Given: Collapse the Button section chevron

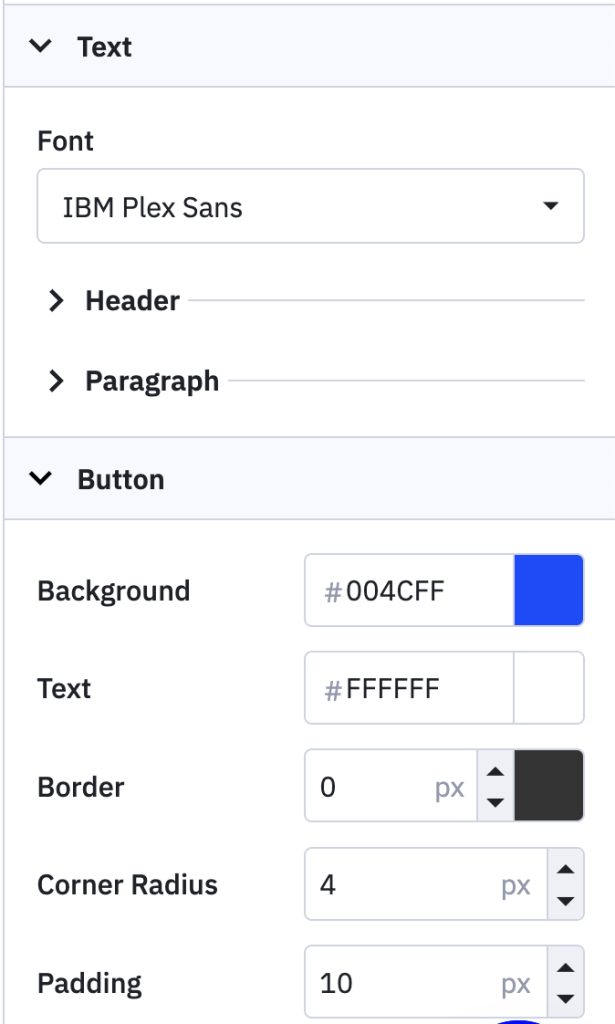Looking at the screenshot, I should click(x=41, y=479).
